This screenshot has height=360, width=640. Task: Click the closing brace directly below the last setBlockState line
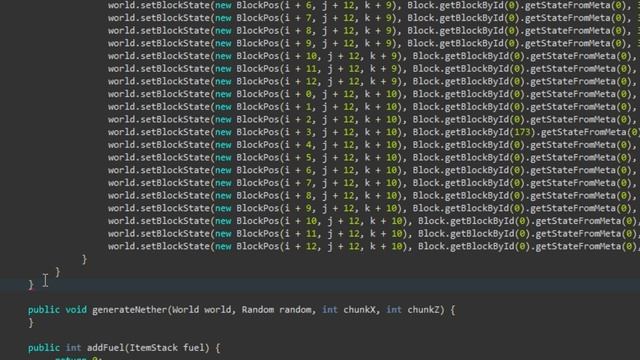(x=84, y=259)
